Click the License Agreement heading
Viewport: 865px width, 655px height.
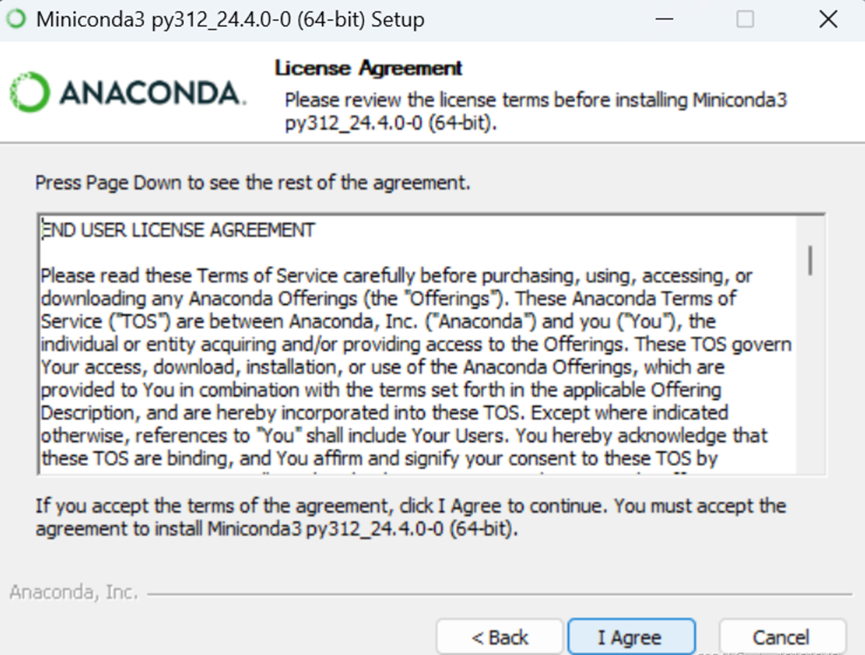(x=369, y=68)
